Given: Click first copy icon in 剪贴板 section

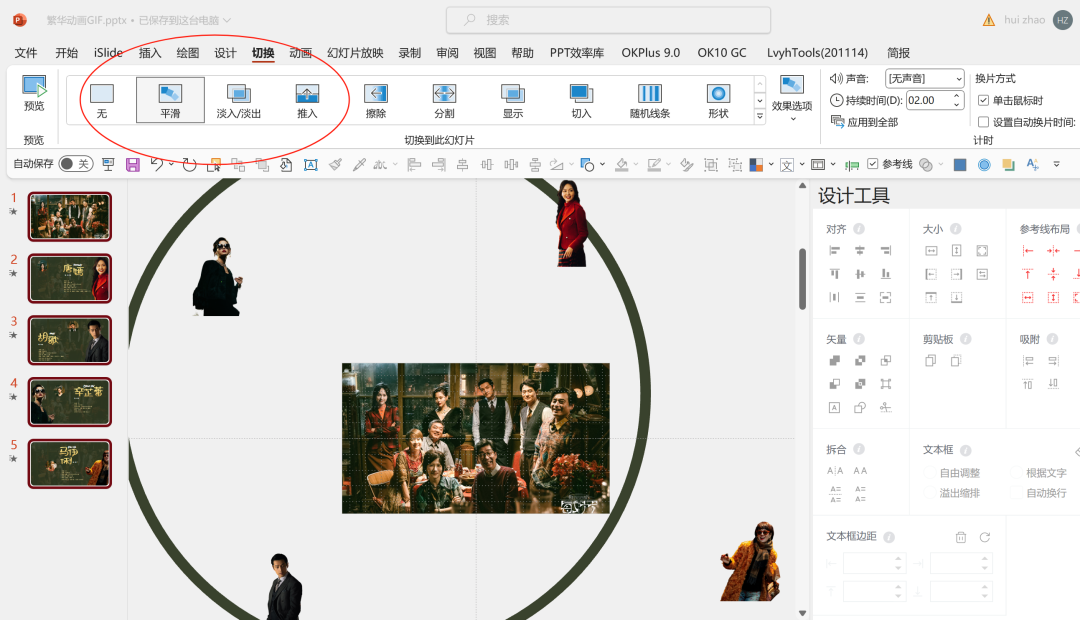Looking at the screenshot, I should (931, 360).
